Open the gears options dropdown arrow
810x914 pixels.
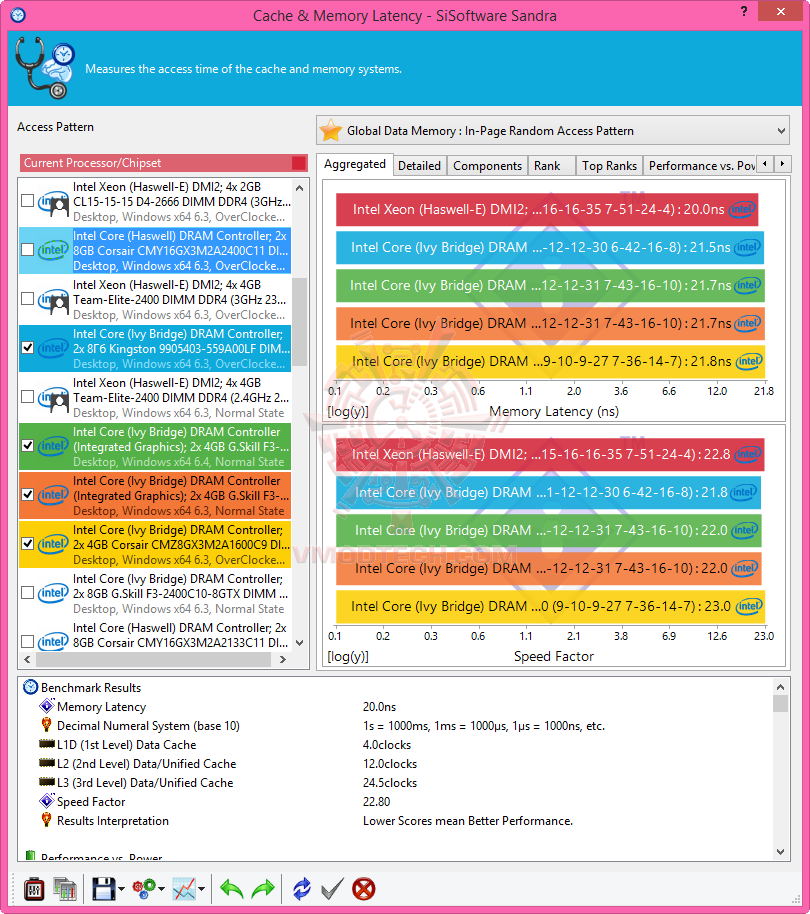(x=161, y=890)
